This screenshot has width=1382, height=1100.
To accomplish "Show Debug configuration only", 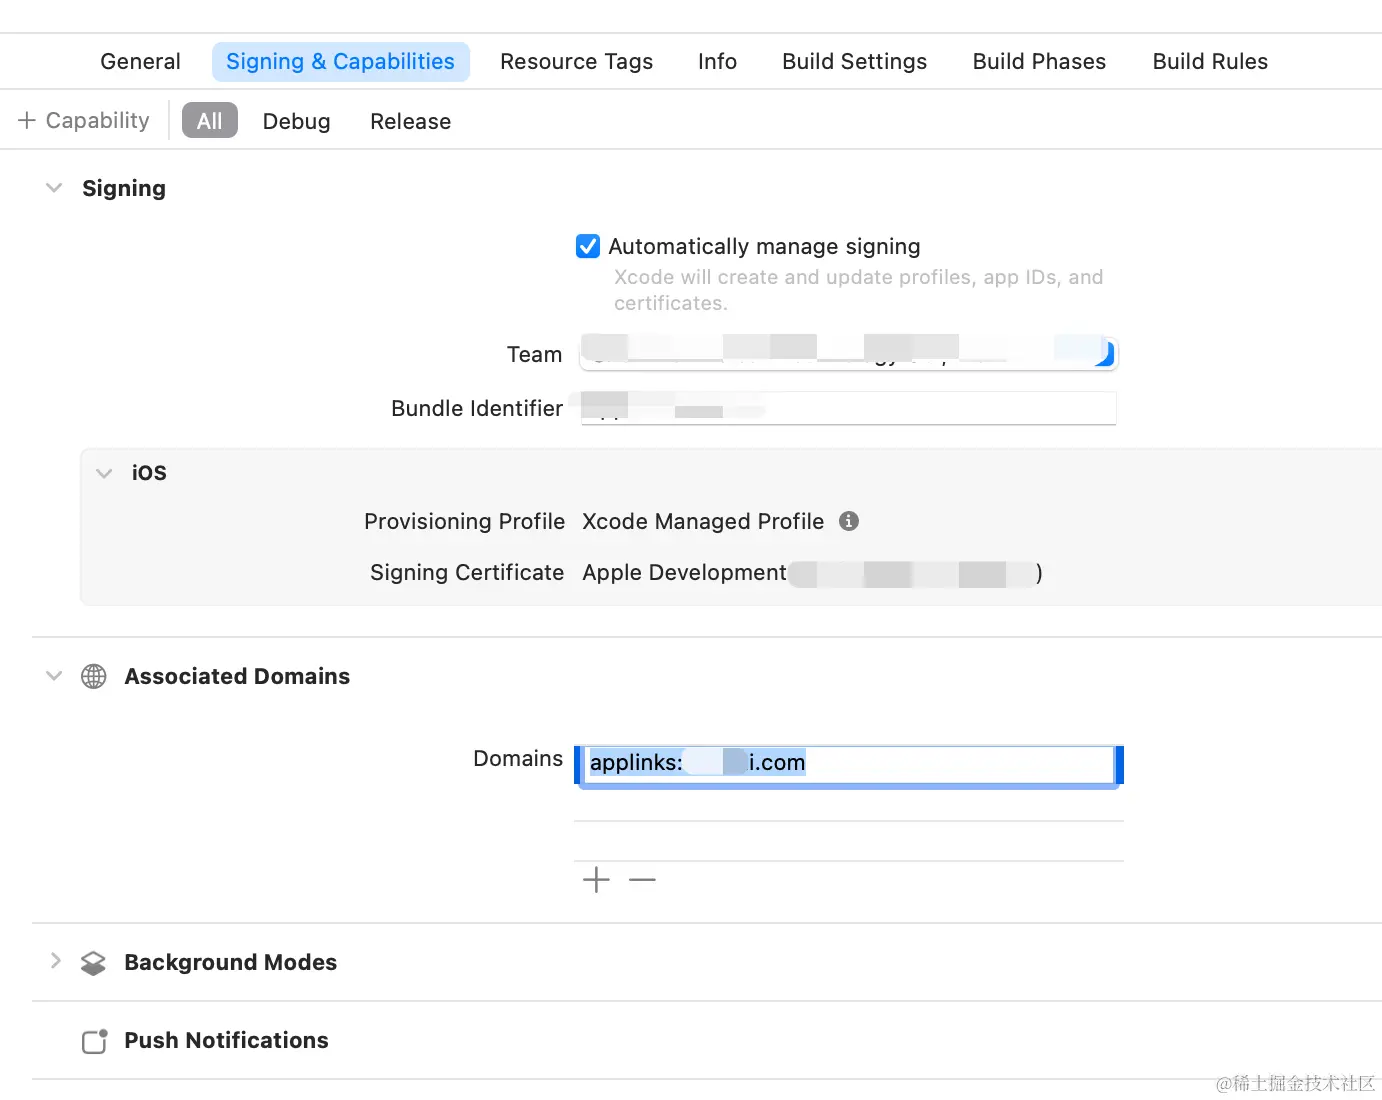I will [296, 121].
